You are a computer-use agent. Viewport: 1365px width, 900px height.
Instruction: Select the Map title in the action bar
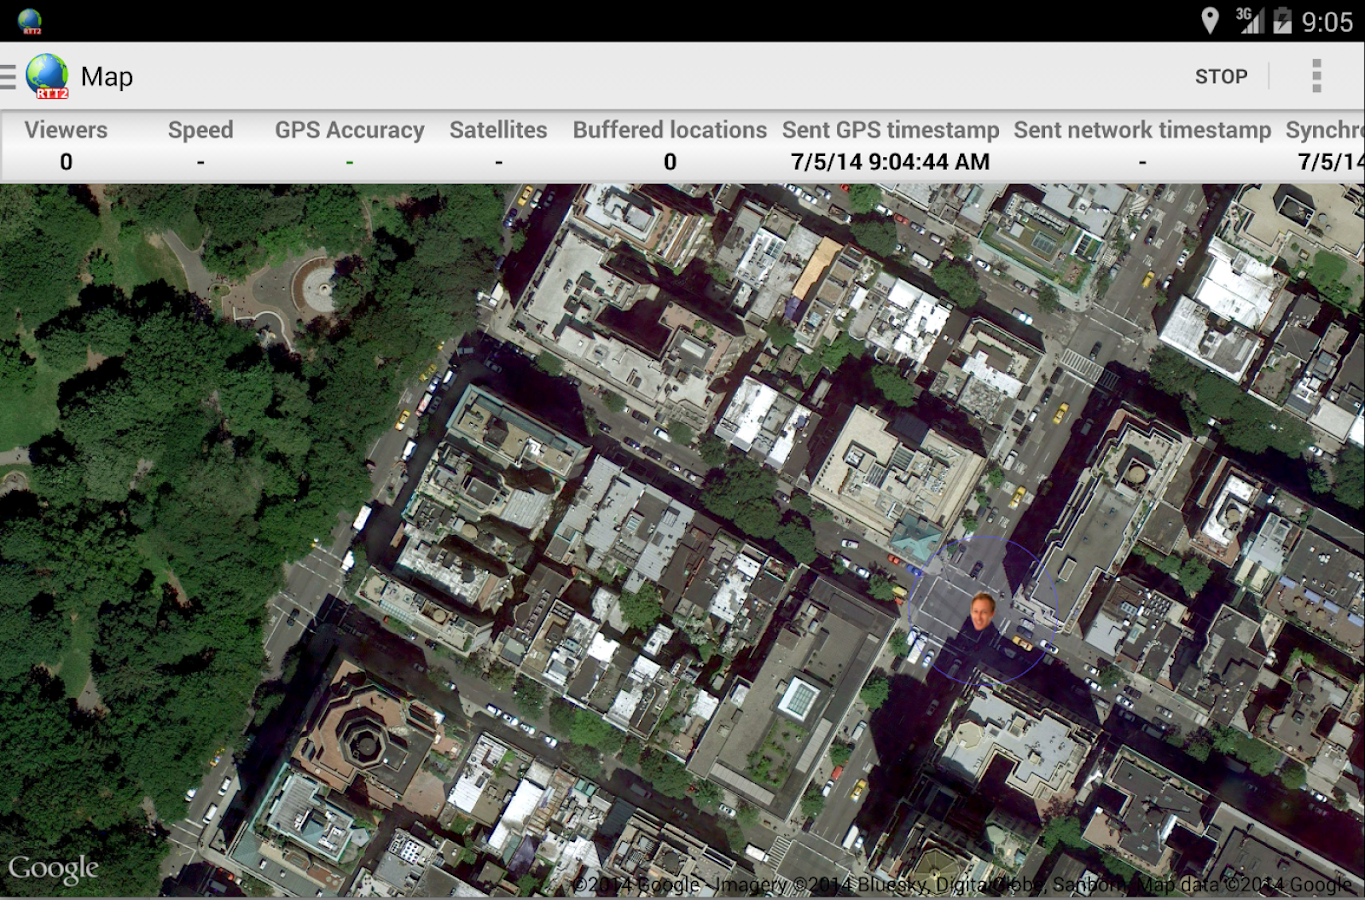(106, 76)
